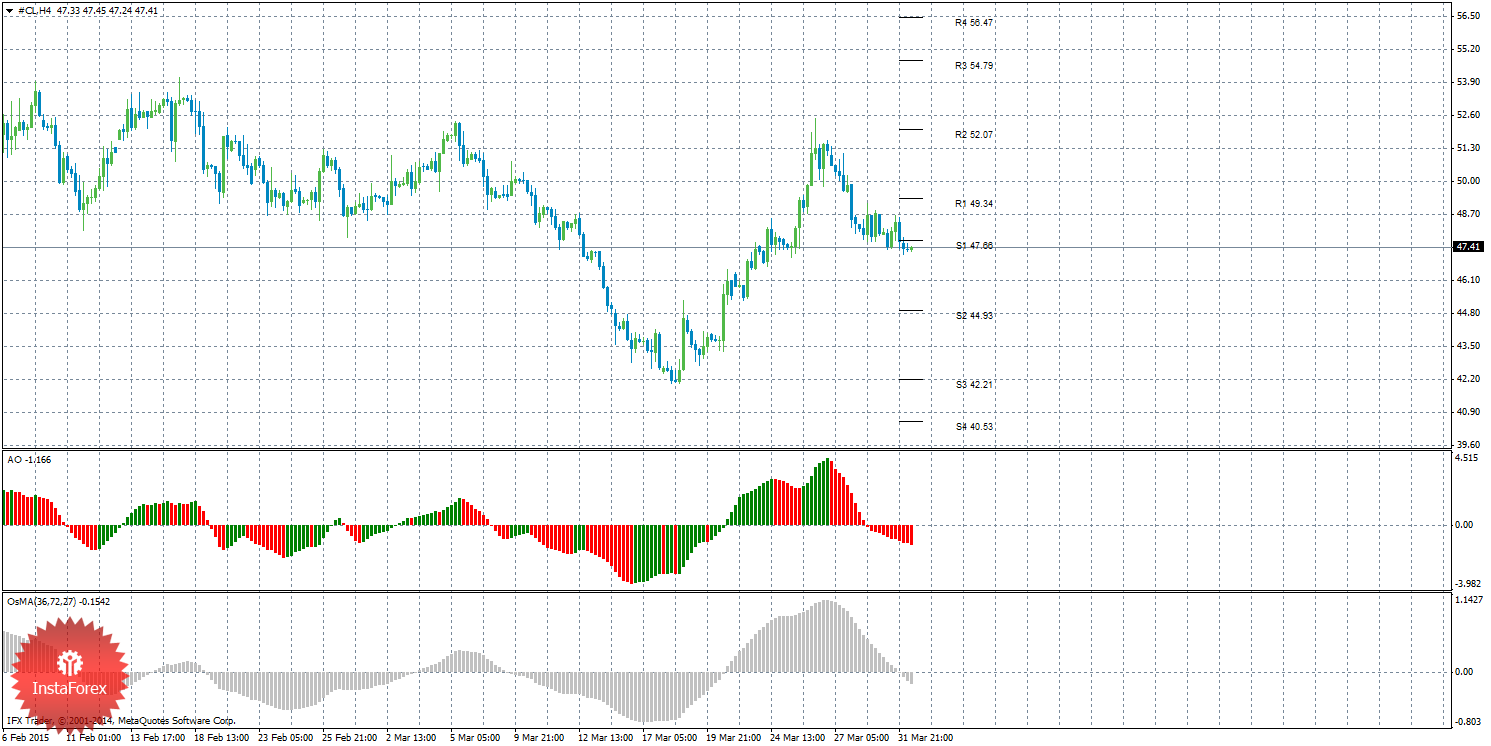Viewport: 1491px width, 746px height.
Task: Click the -0.803 OsMA scale value
Action: tap(1468, 722)
